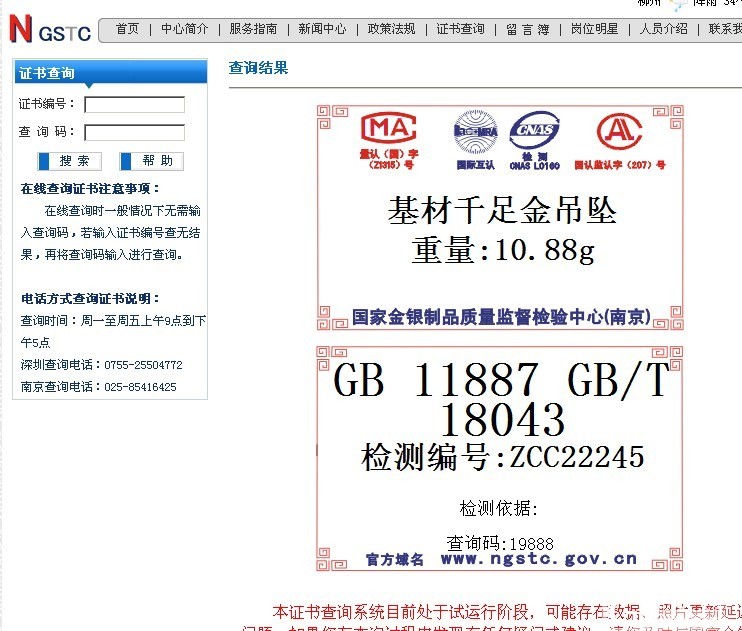Screen dimensions: 742x631
Task: Click the 在线查询证书注意事项 heading
Action: [x=90, y=188]
